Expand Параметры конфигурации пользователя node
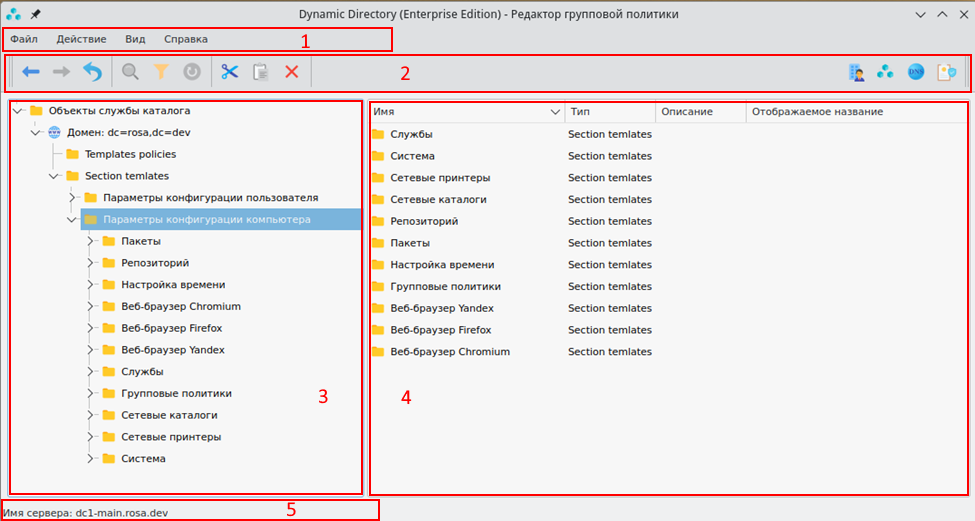 (72, 198)
